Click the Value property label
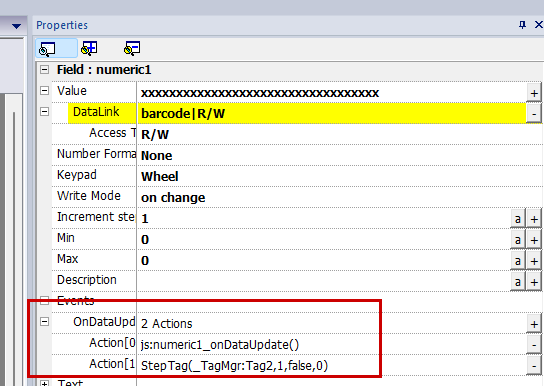Image resolution: width=544 pixels, height=386 pixels. pos(72,91)
